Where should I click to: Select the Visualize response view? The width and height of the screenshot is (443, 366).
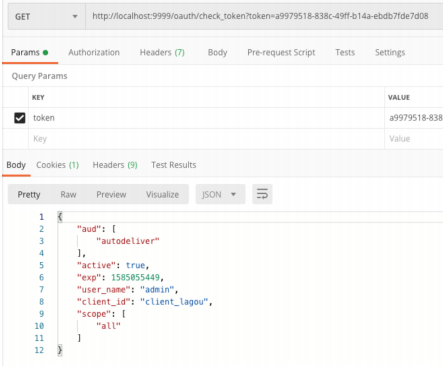point(162,194)
